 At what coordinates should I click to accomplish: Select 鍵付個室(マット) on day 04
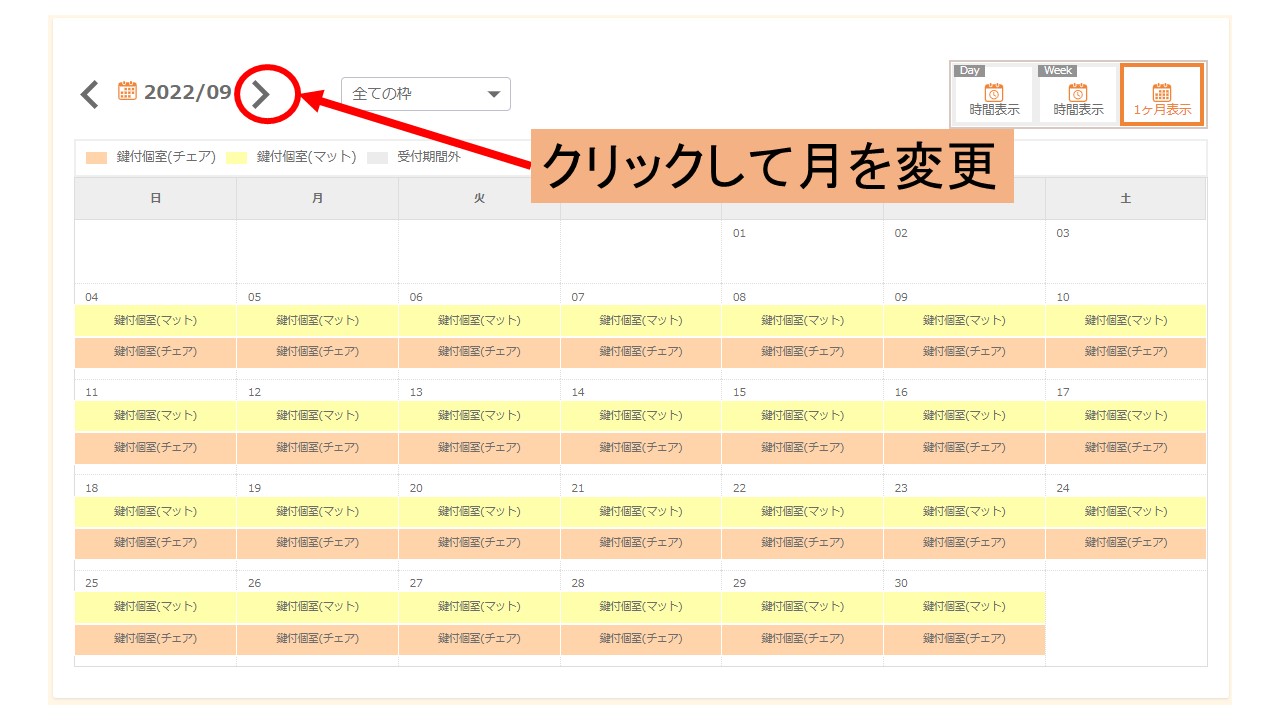[156, 321]
